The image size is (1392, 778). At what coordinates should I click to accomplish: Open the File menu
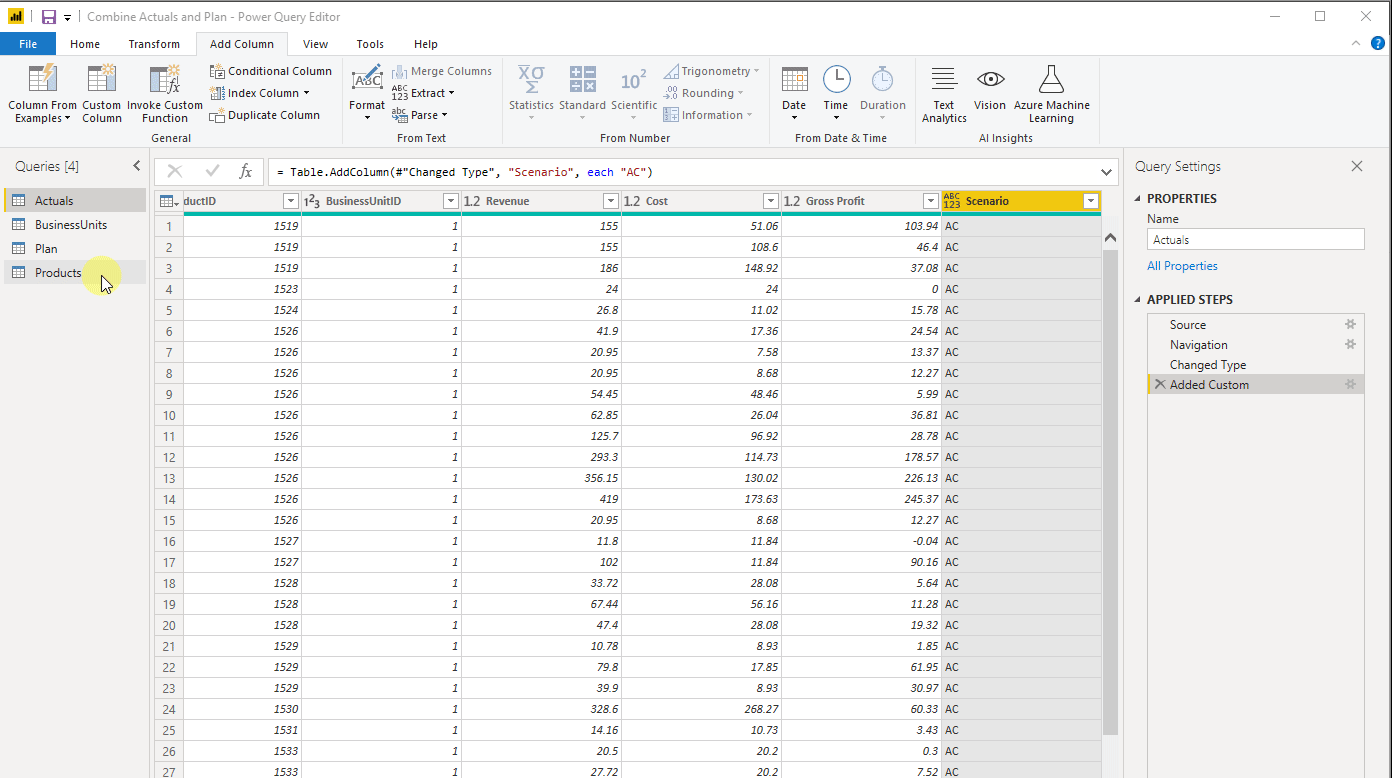(x=28, y=44)
